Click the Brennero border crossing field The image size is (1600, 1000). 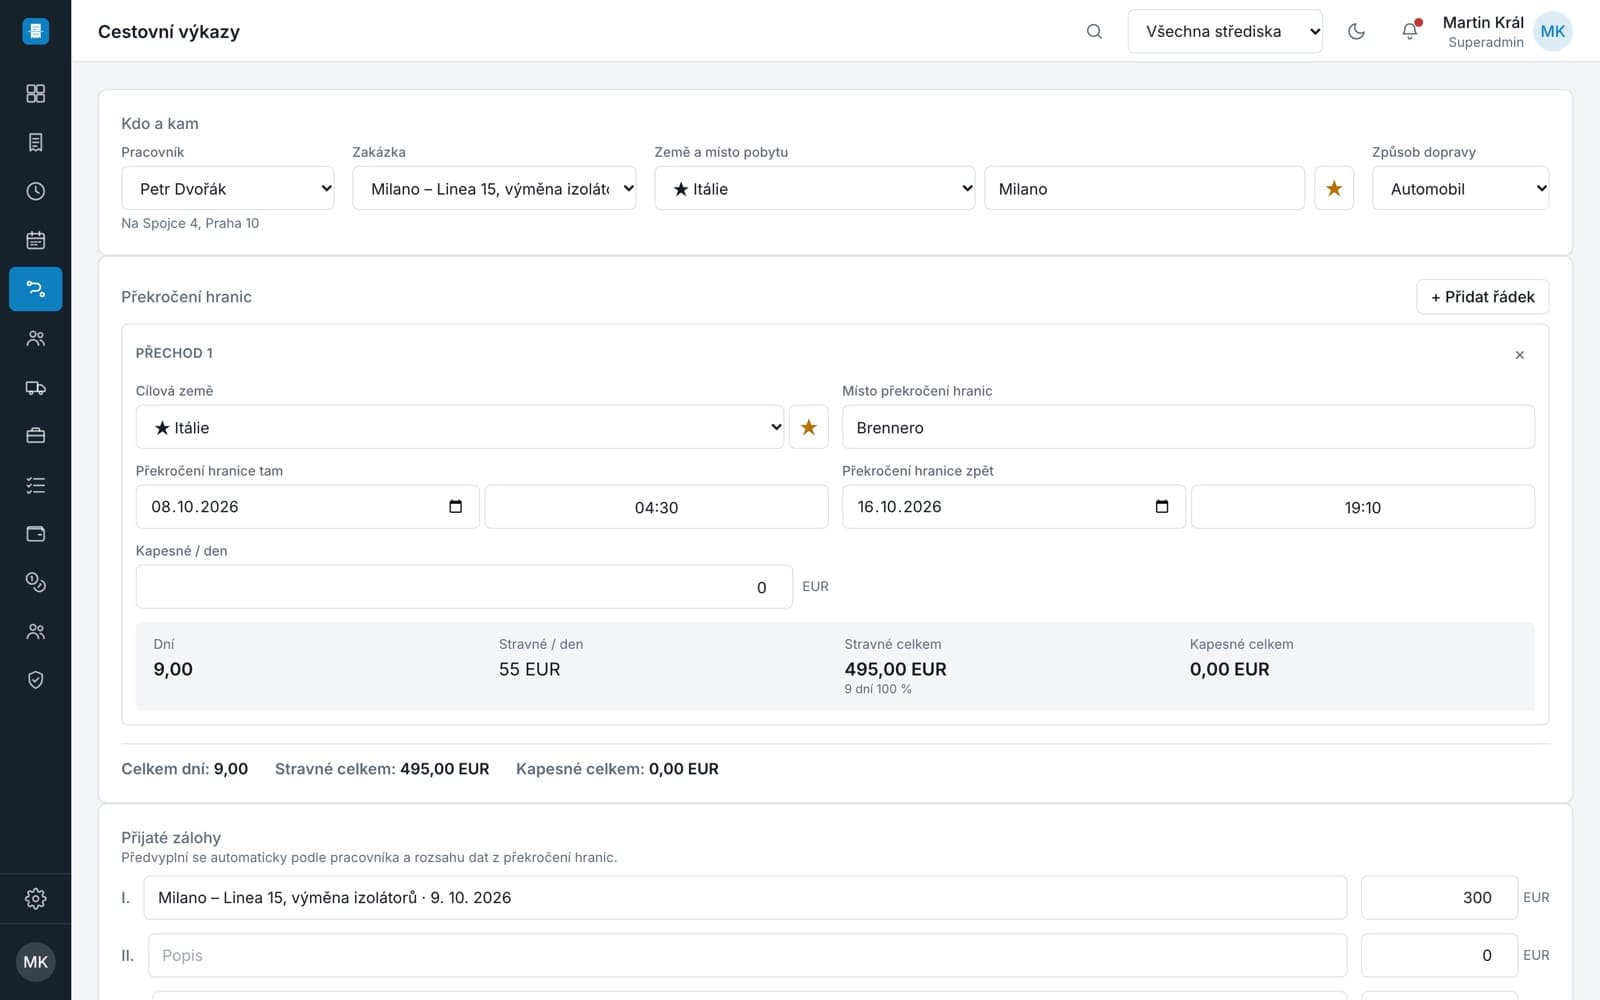coord(1188,427)
